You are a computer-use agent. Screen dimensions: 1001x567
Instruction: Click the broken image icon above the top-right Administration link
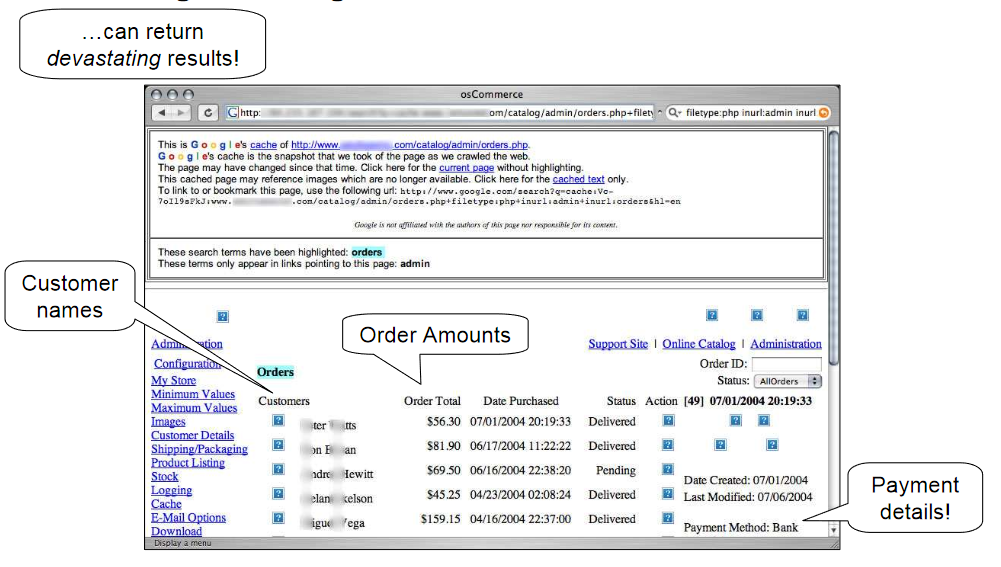pos(802,315)
